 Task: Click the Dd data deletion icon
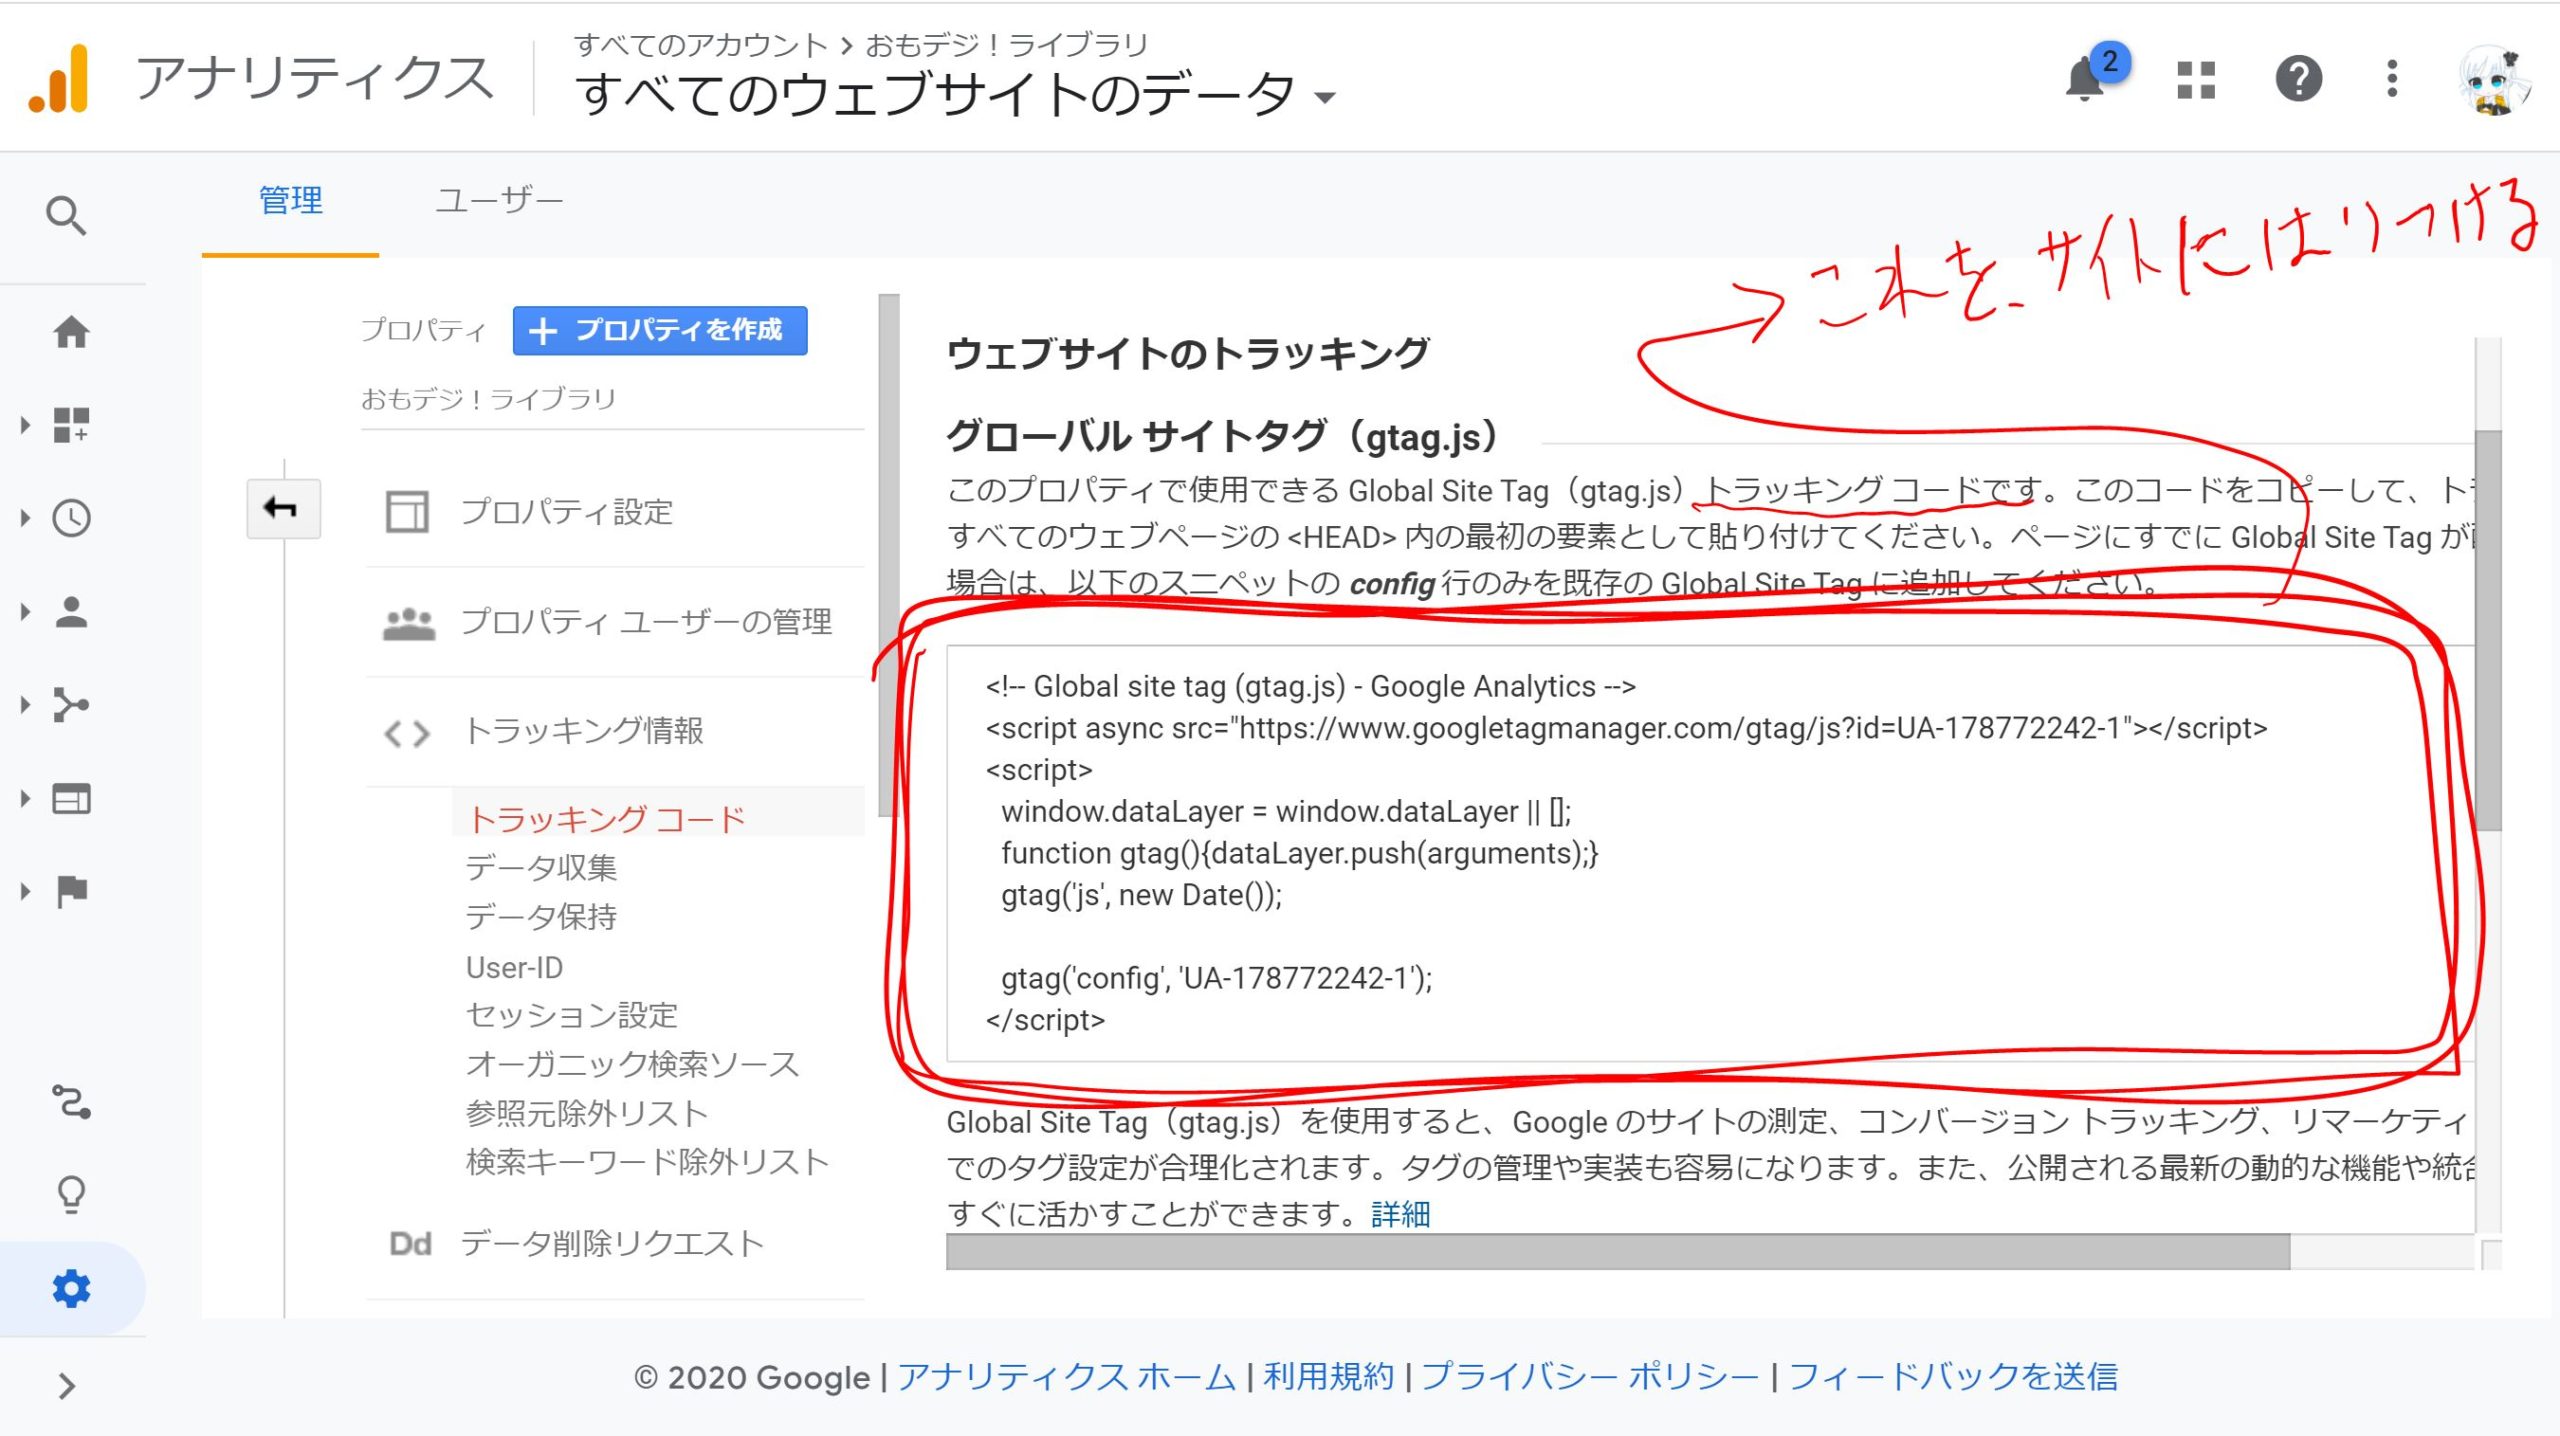(x=409, y=1244)
